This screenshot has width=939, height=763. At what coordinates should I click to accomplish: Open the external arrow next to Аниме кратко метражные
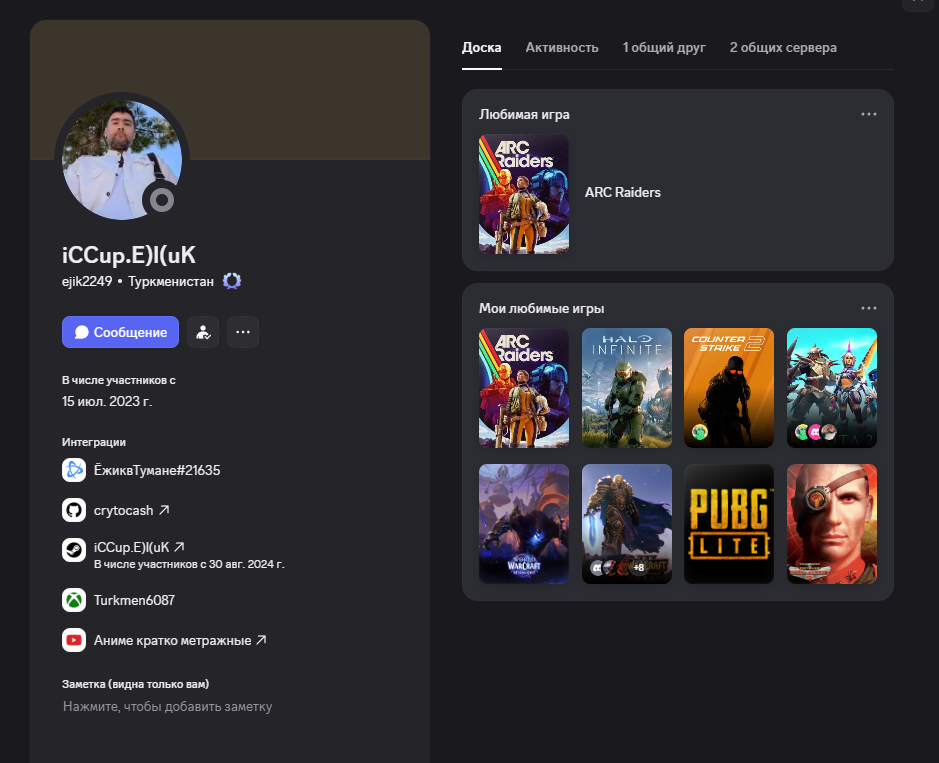(261, 640)
